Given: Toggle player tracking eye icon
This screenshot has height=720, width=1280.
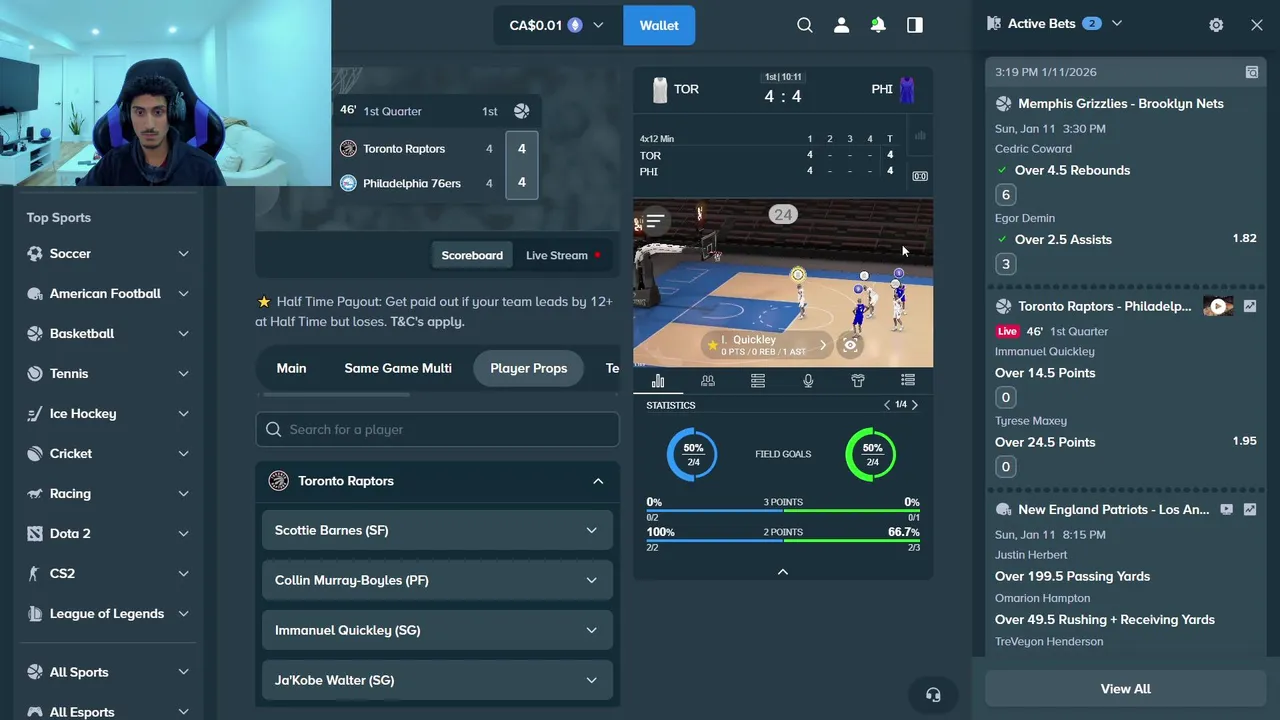Looking at the screenshot, I should click(x=850, y=345).
